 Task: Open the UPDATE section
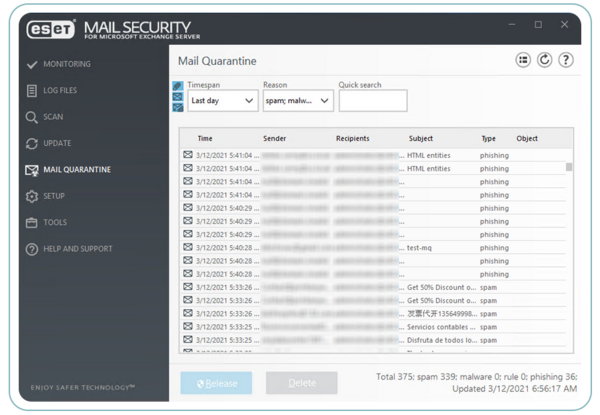pyautogui.click(x=57, y=143)
